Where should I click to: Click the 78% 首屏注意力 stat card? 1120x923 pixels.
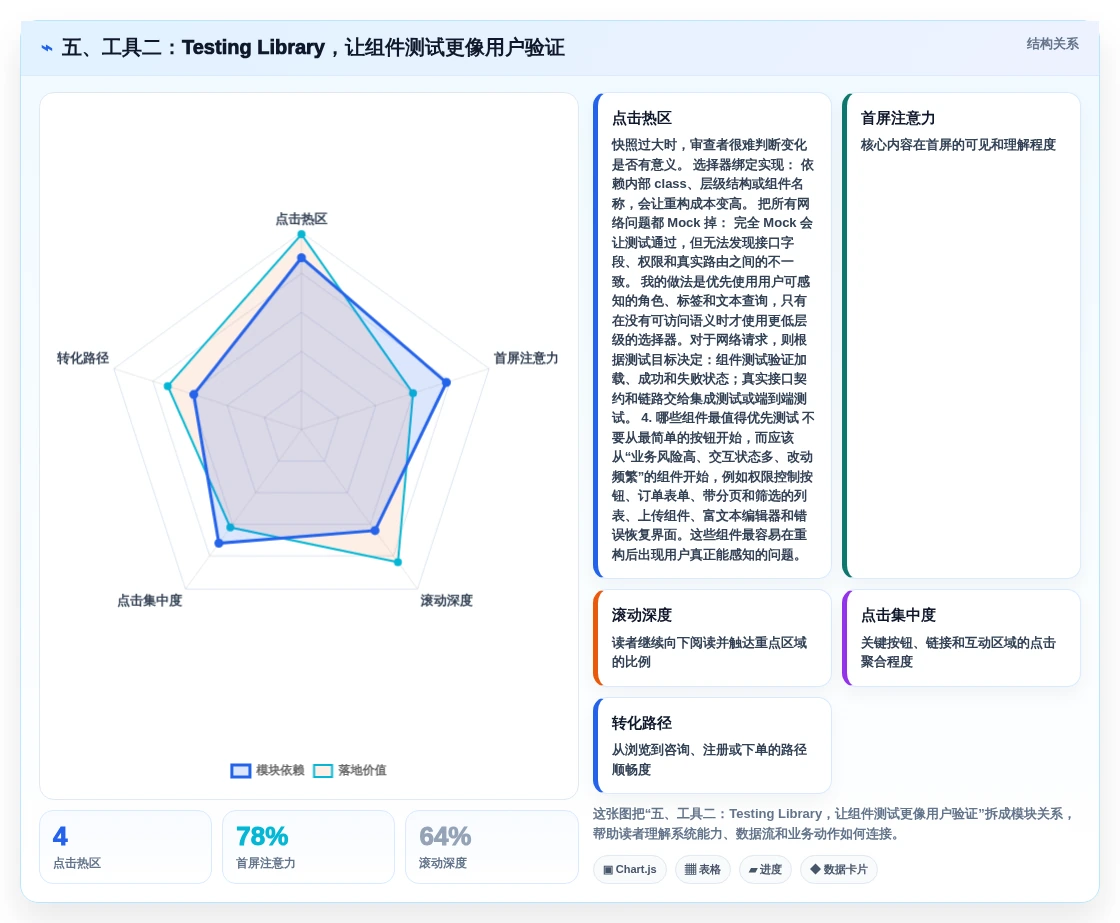(x=309, y=847)
